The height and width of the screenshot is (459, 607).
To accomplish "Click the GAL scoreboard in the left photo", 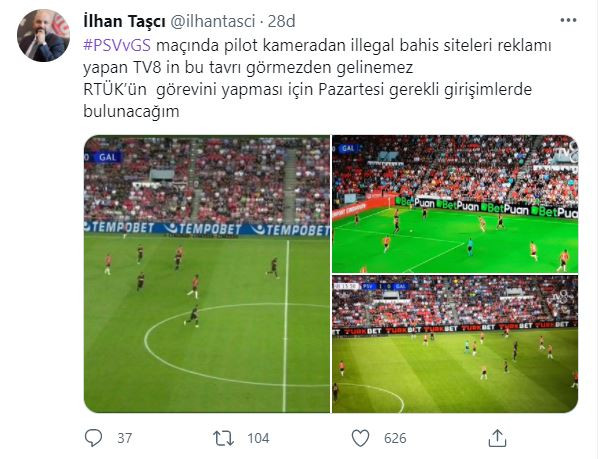I will tap(103, 157).
